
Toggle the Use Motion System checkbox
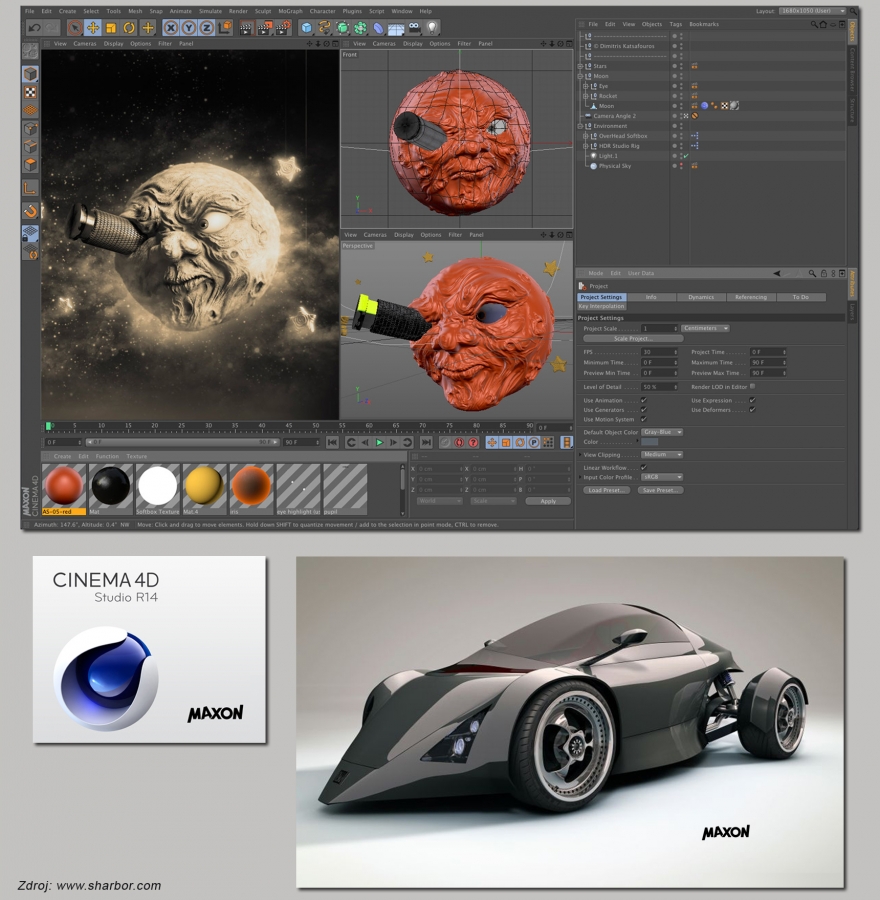[643, 420]
